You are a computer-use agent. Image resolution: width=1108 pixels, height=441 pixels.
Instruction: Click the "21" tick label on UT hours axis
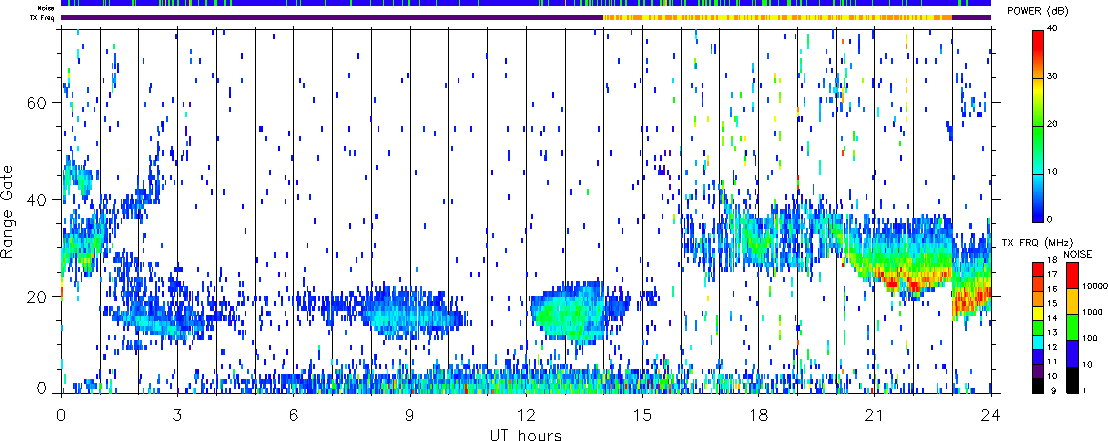coord(875,414)
